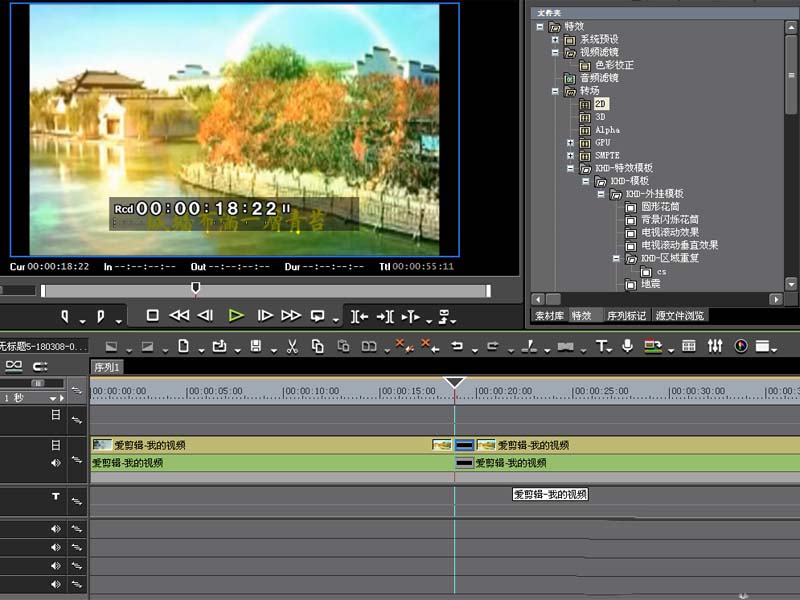Select the scissors cut tool

pyautogui.click(x=292, y=346)
